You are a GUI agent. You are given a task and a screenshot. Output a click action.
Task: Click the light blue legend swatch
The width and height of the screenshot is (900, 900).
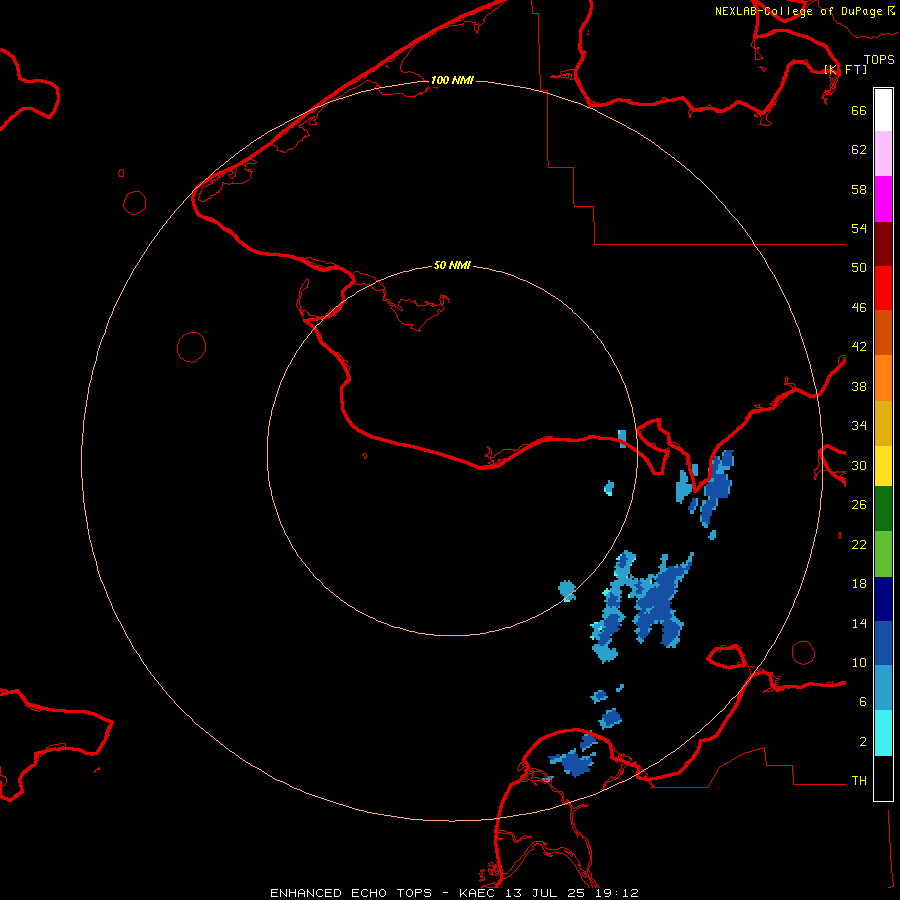coord(883,688)
